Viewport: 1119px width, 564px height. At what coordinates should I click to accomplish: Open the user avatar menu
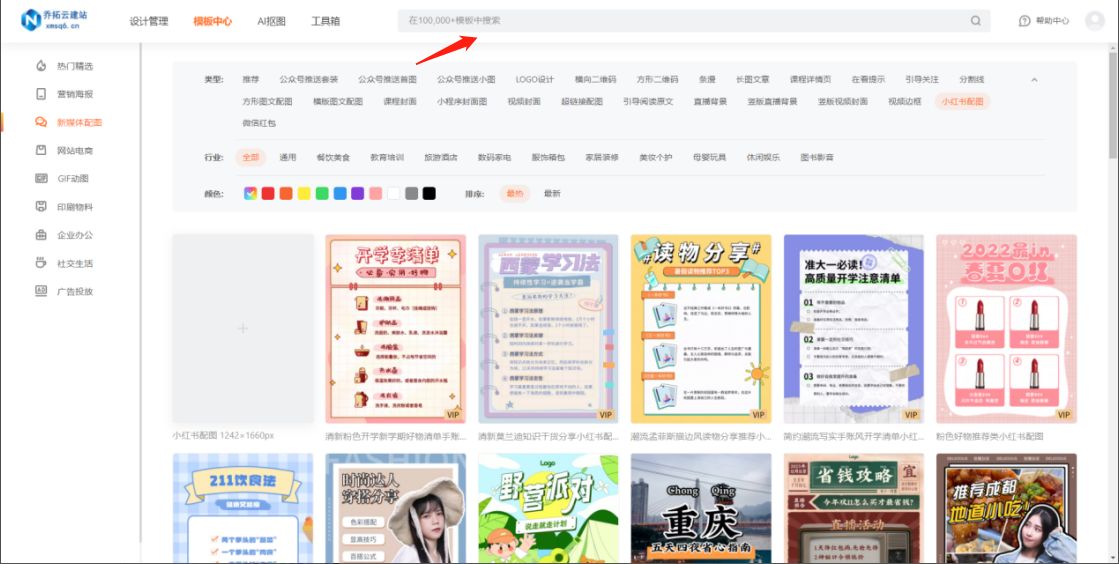click(x=1094, y=21)
